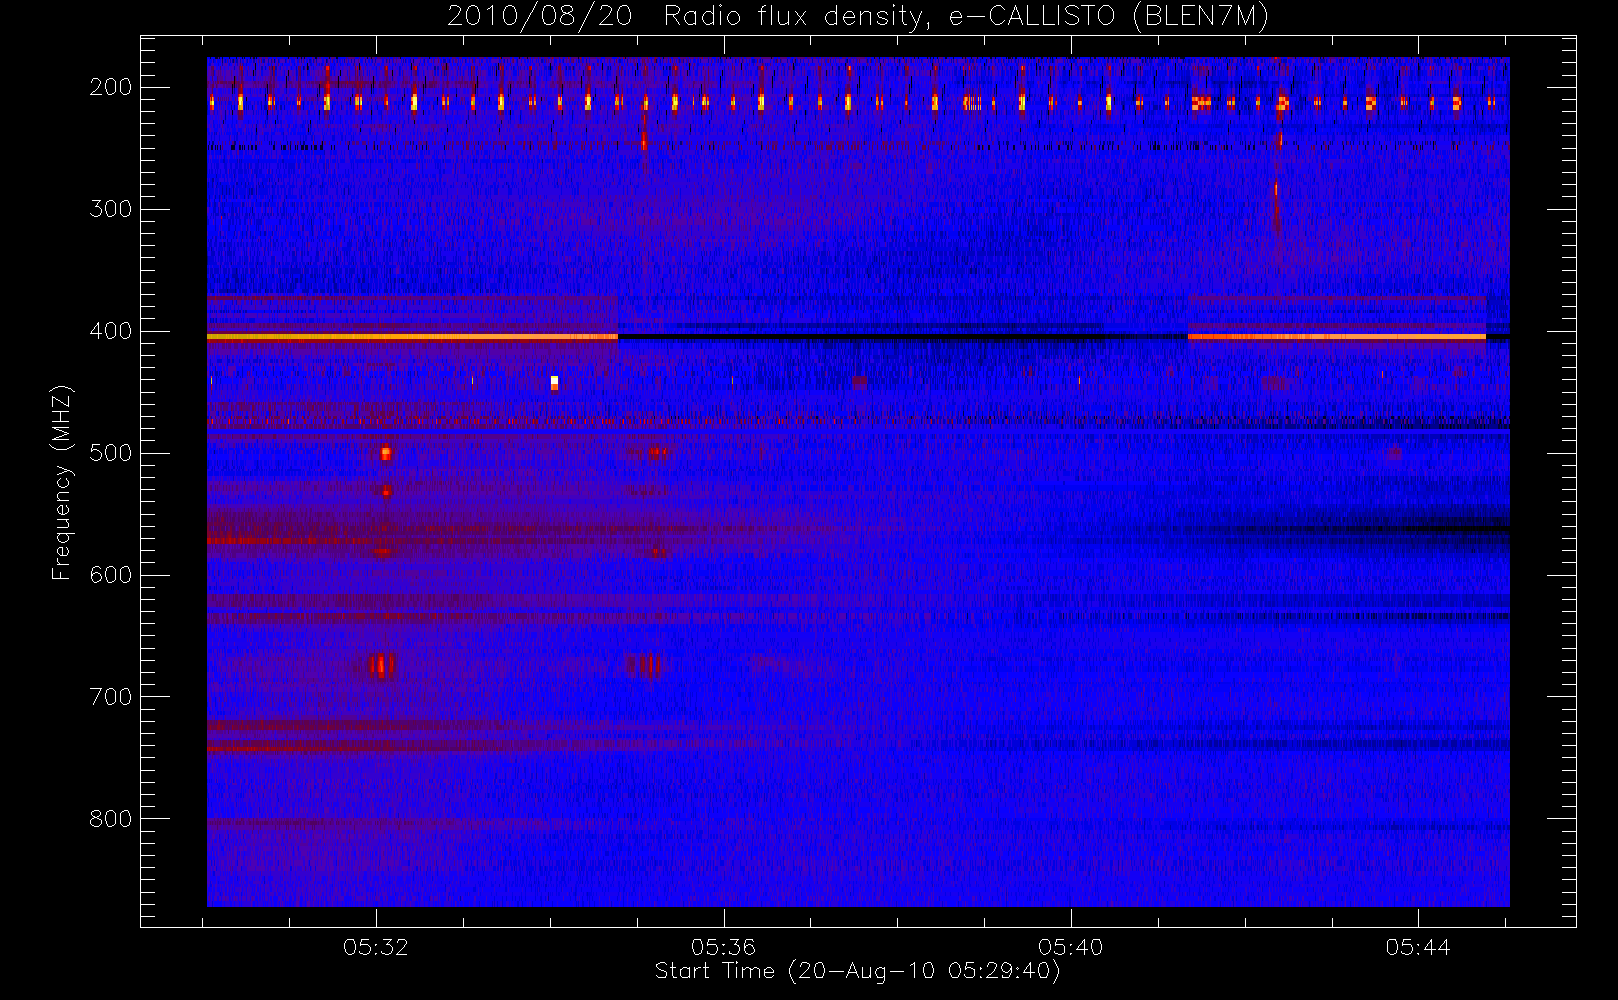The height and width of the screenshot is (1000, 1618).
Task: Click the 05:40 time tick label
Action: 1070,947
